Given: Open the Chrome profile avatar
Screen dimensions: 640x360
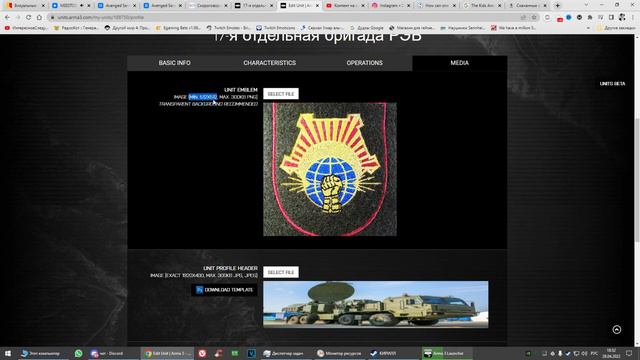Looking at the screenshot, I should (622, 18).
